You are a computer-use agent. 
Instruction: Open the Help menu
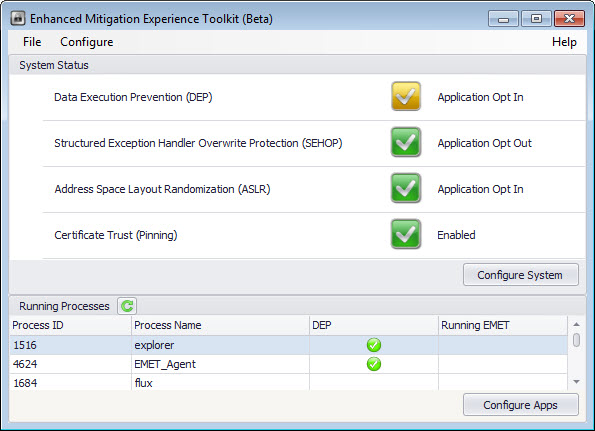(x=564, y=42)
